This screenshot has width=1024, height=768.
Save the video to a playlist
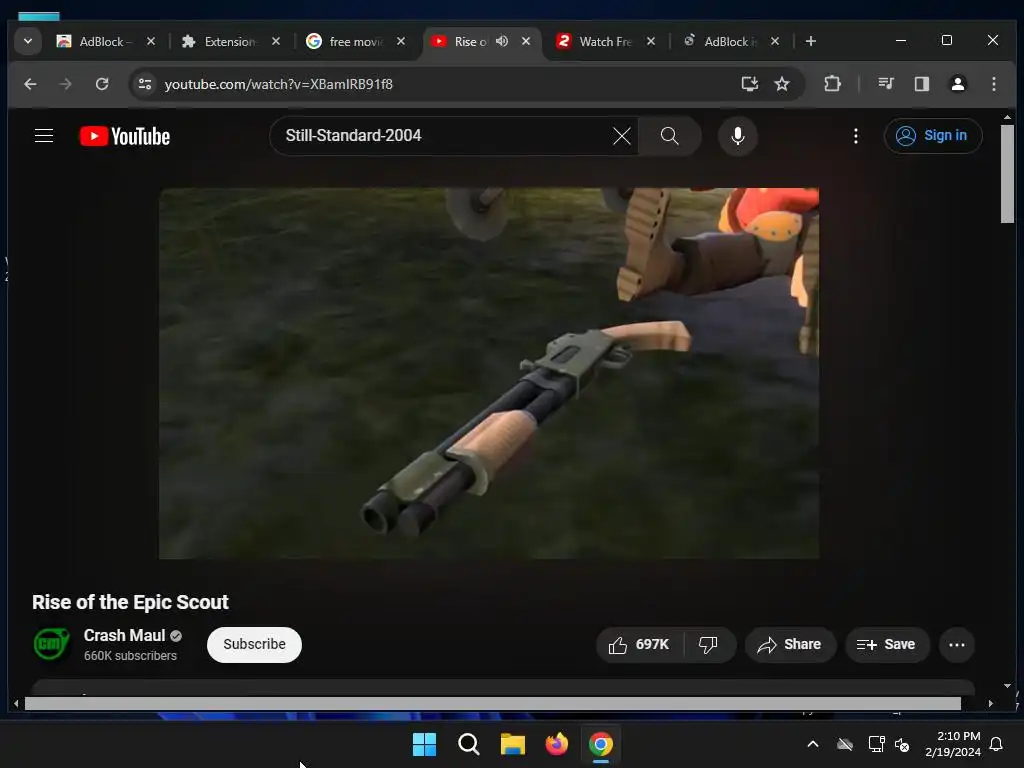point(886,645)
